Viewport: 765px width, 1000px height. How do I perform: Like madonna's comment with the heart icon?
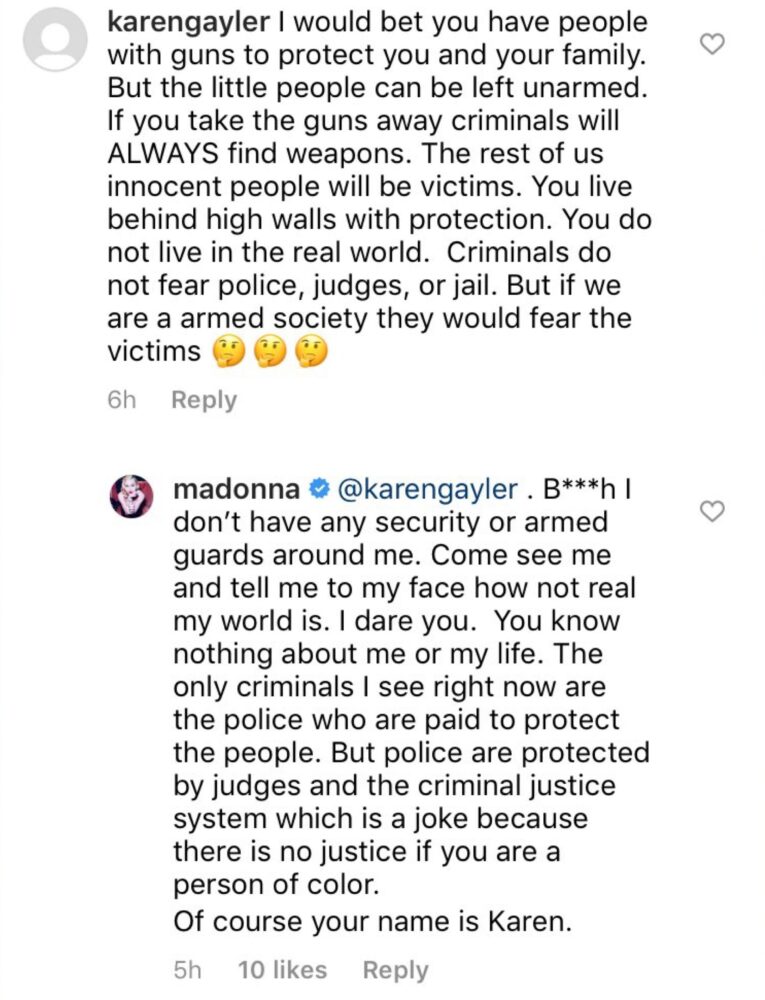pyautogui.click(x=712, y=511)
